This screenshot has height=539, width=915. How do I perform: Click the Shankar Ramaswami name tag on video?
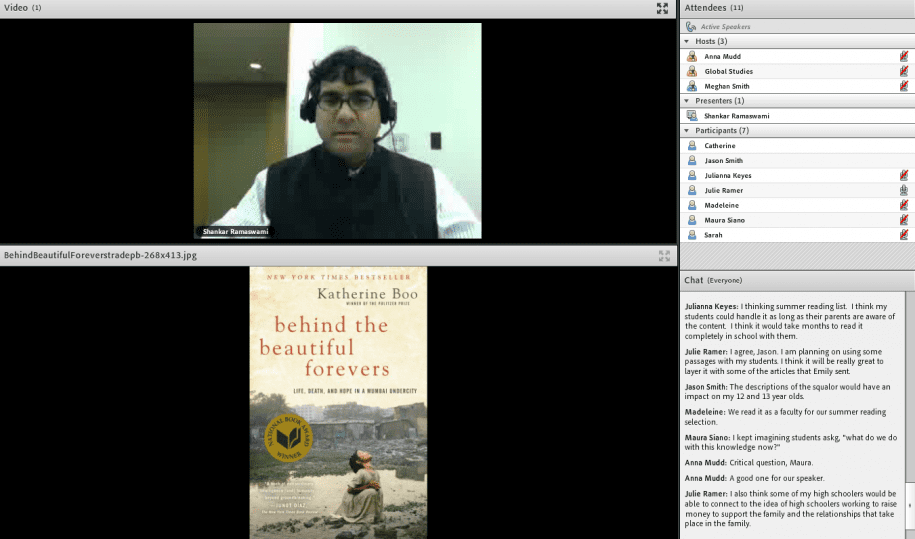[x=235, y=232]
